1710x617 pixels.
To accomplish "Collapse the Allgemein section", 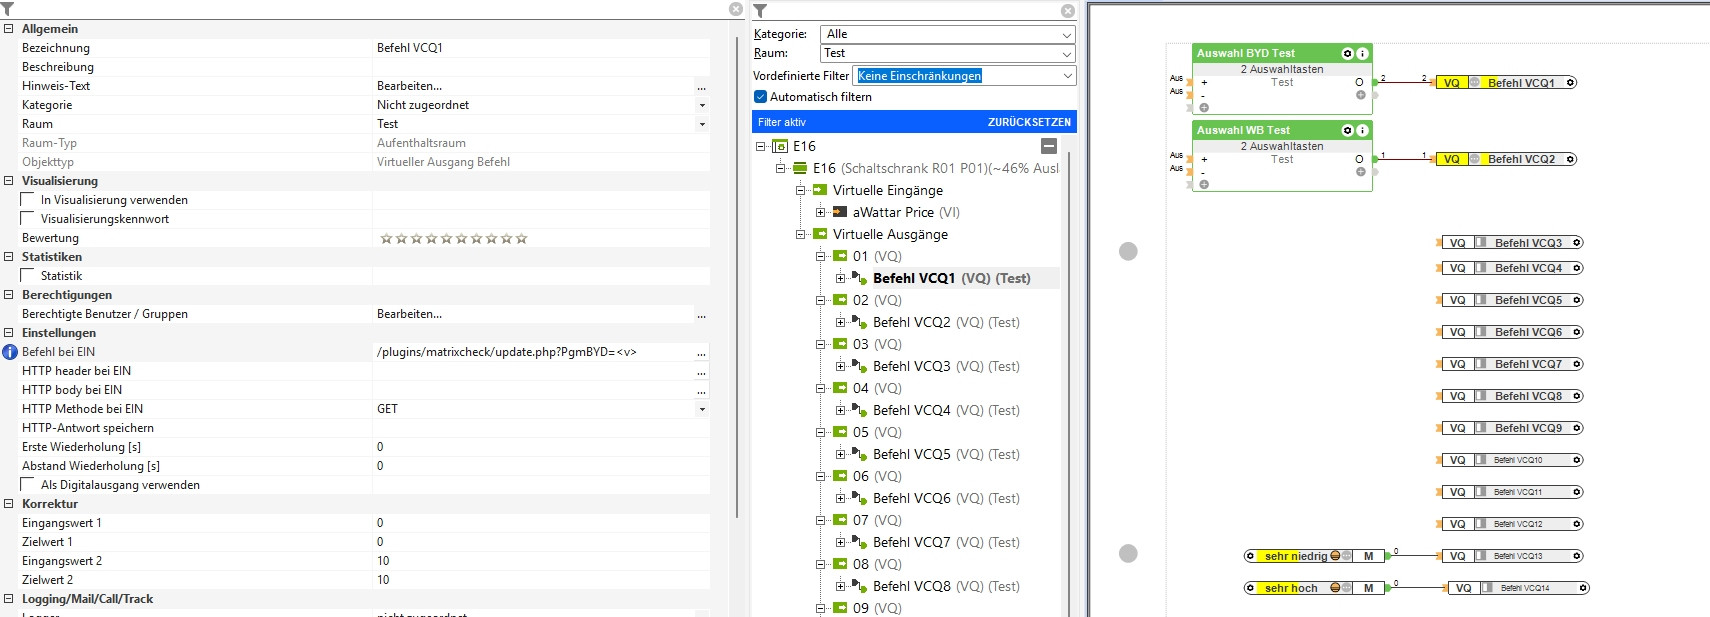I will (8, 29).
